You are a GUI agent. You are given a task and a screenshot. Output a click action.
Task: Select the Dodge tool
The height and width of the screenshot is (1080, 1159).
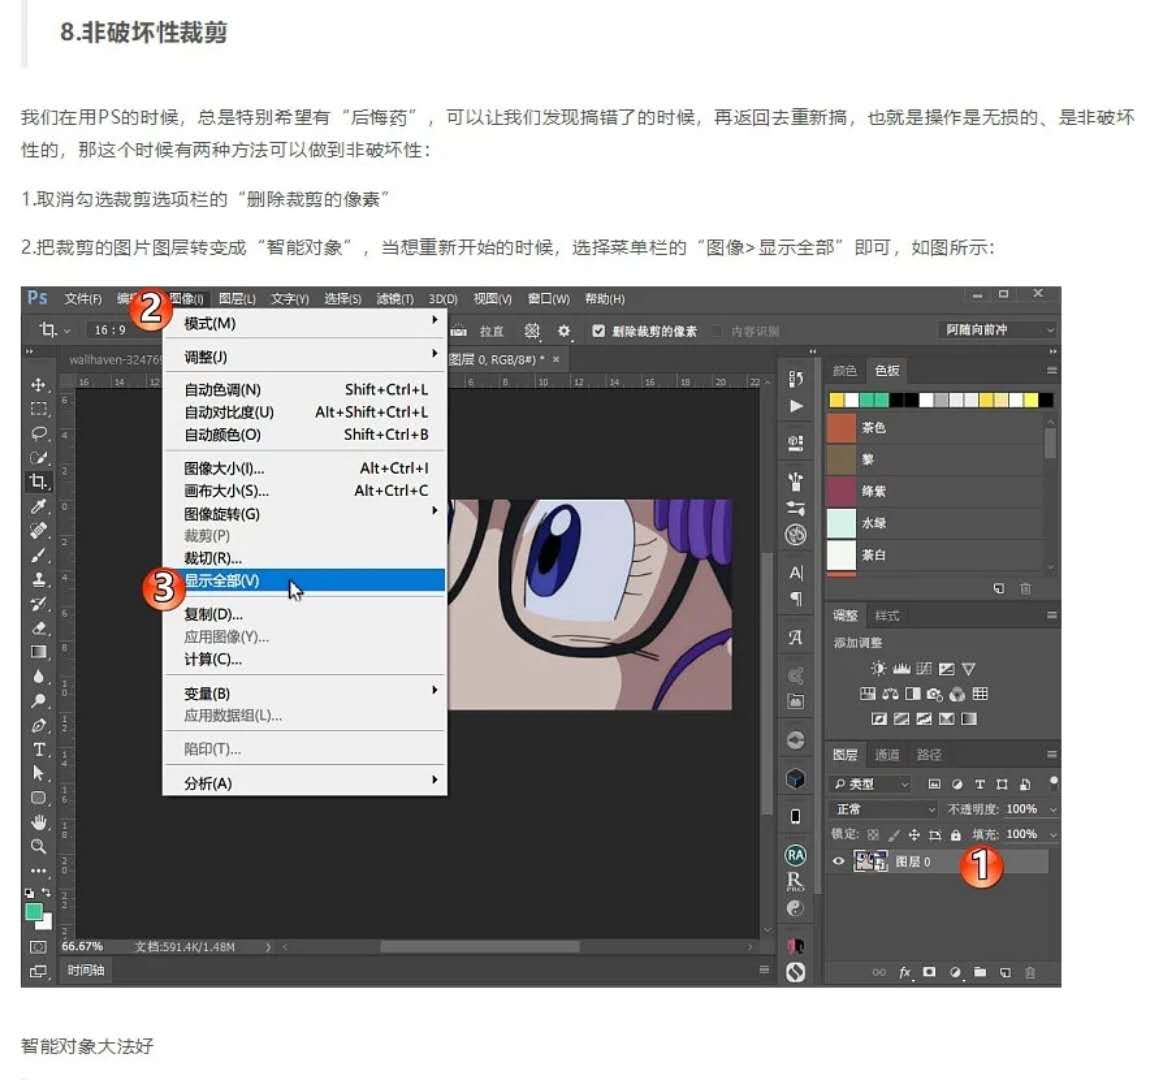tap(38, 701)
